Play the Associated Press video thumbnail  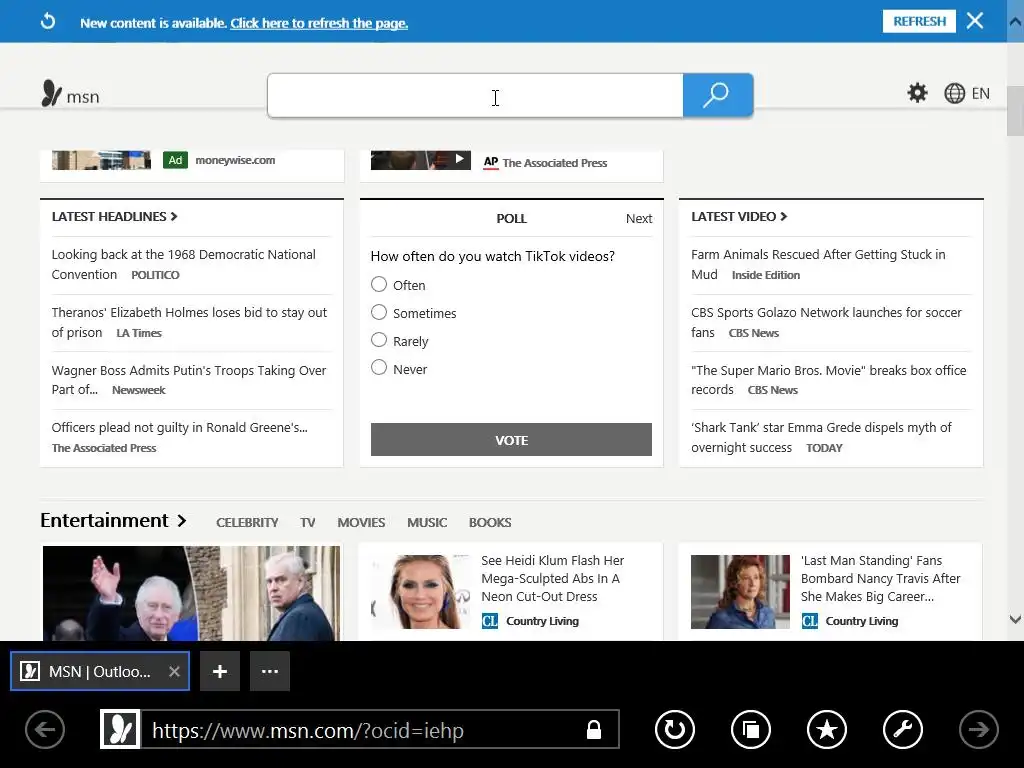[421, 159]
